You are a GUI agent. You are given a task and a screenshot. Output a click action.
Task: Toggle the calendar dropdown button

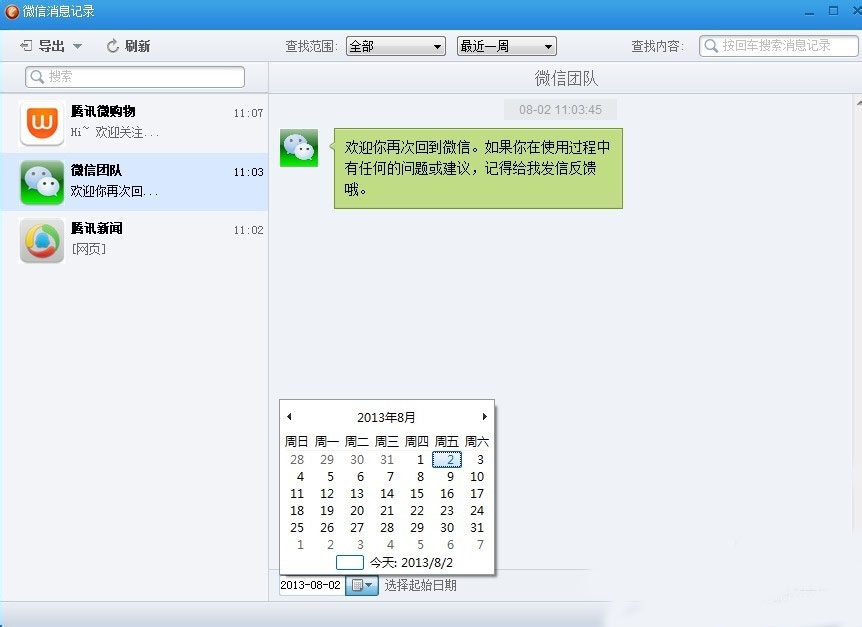tap(362, 585)
